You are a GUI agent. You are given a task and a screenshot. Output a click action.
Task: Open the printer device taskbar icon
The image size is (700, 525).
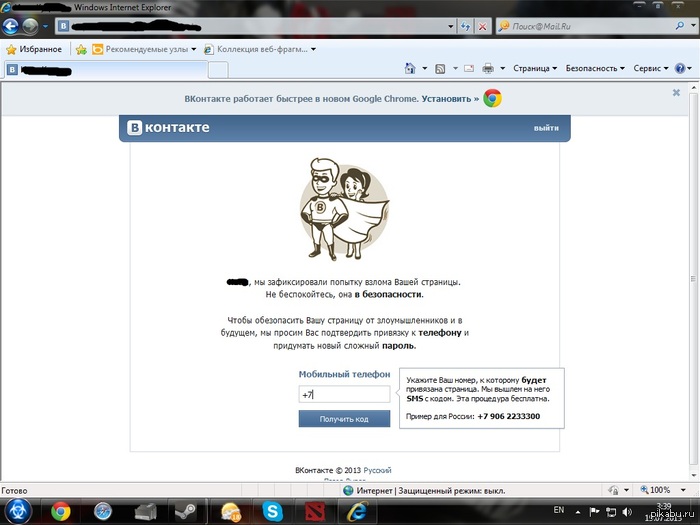click(145, 512)
